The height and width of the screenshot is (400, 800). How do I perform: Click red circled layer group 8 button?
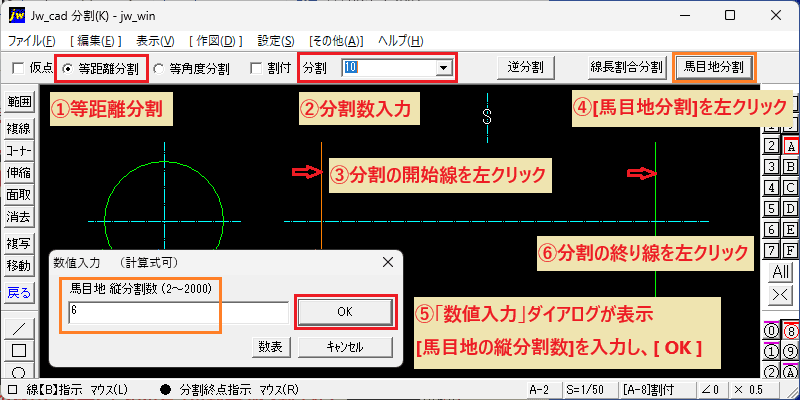click(791, 331)
